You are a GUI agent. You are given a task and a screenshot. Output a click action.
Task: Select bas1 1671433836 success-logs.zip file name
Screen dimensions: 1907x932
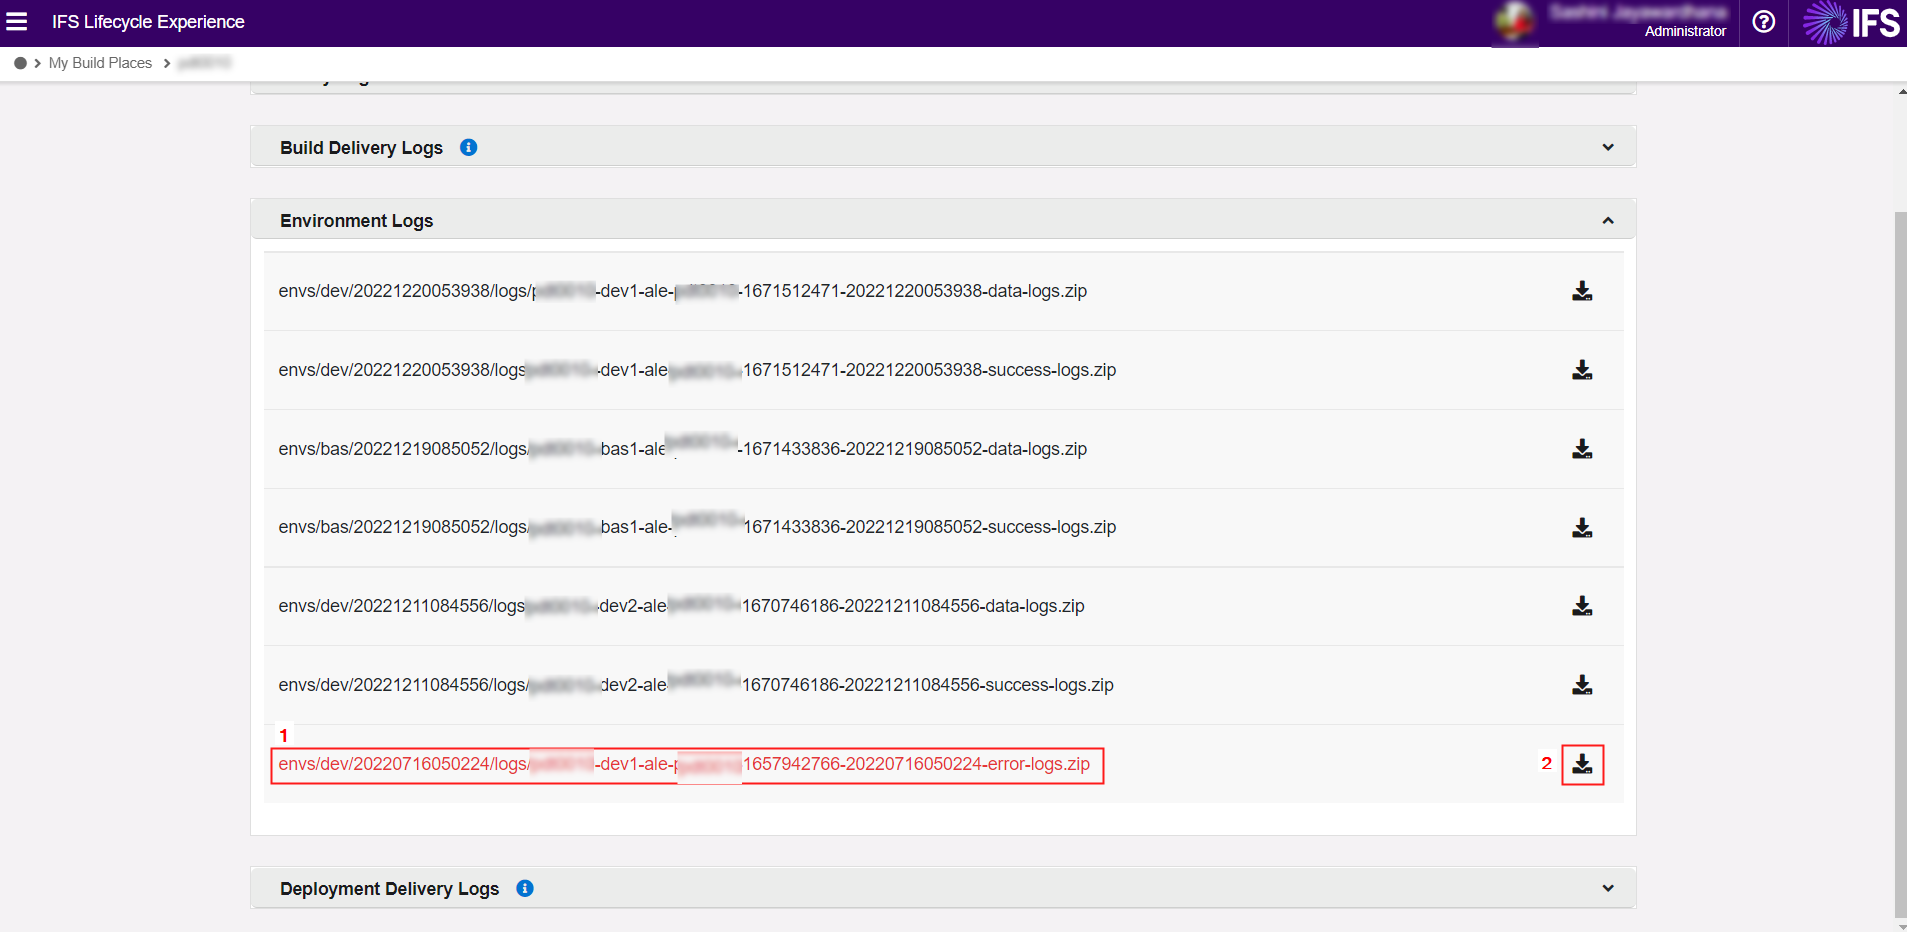point(697,527)
